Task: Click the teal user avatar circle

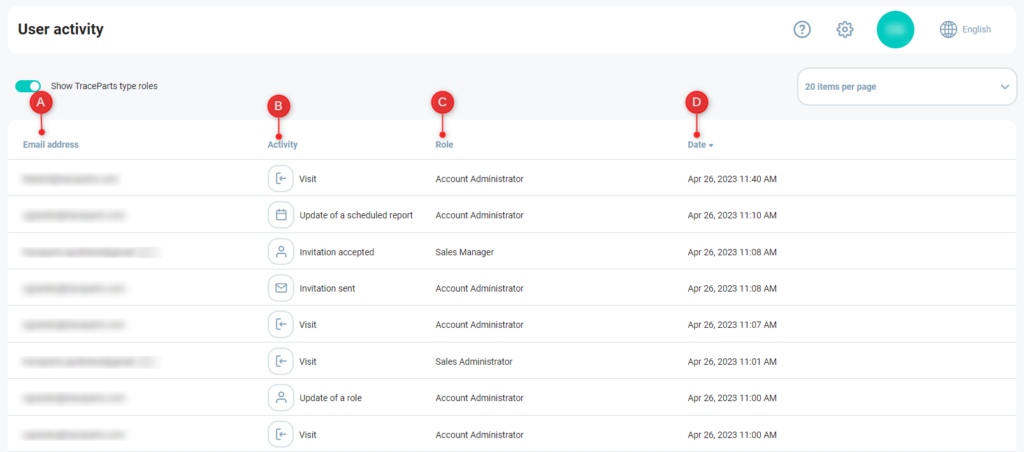Action: pos(896,29)
